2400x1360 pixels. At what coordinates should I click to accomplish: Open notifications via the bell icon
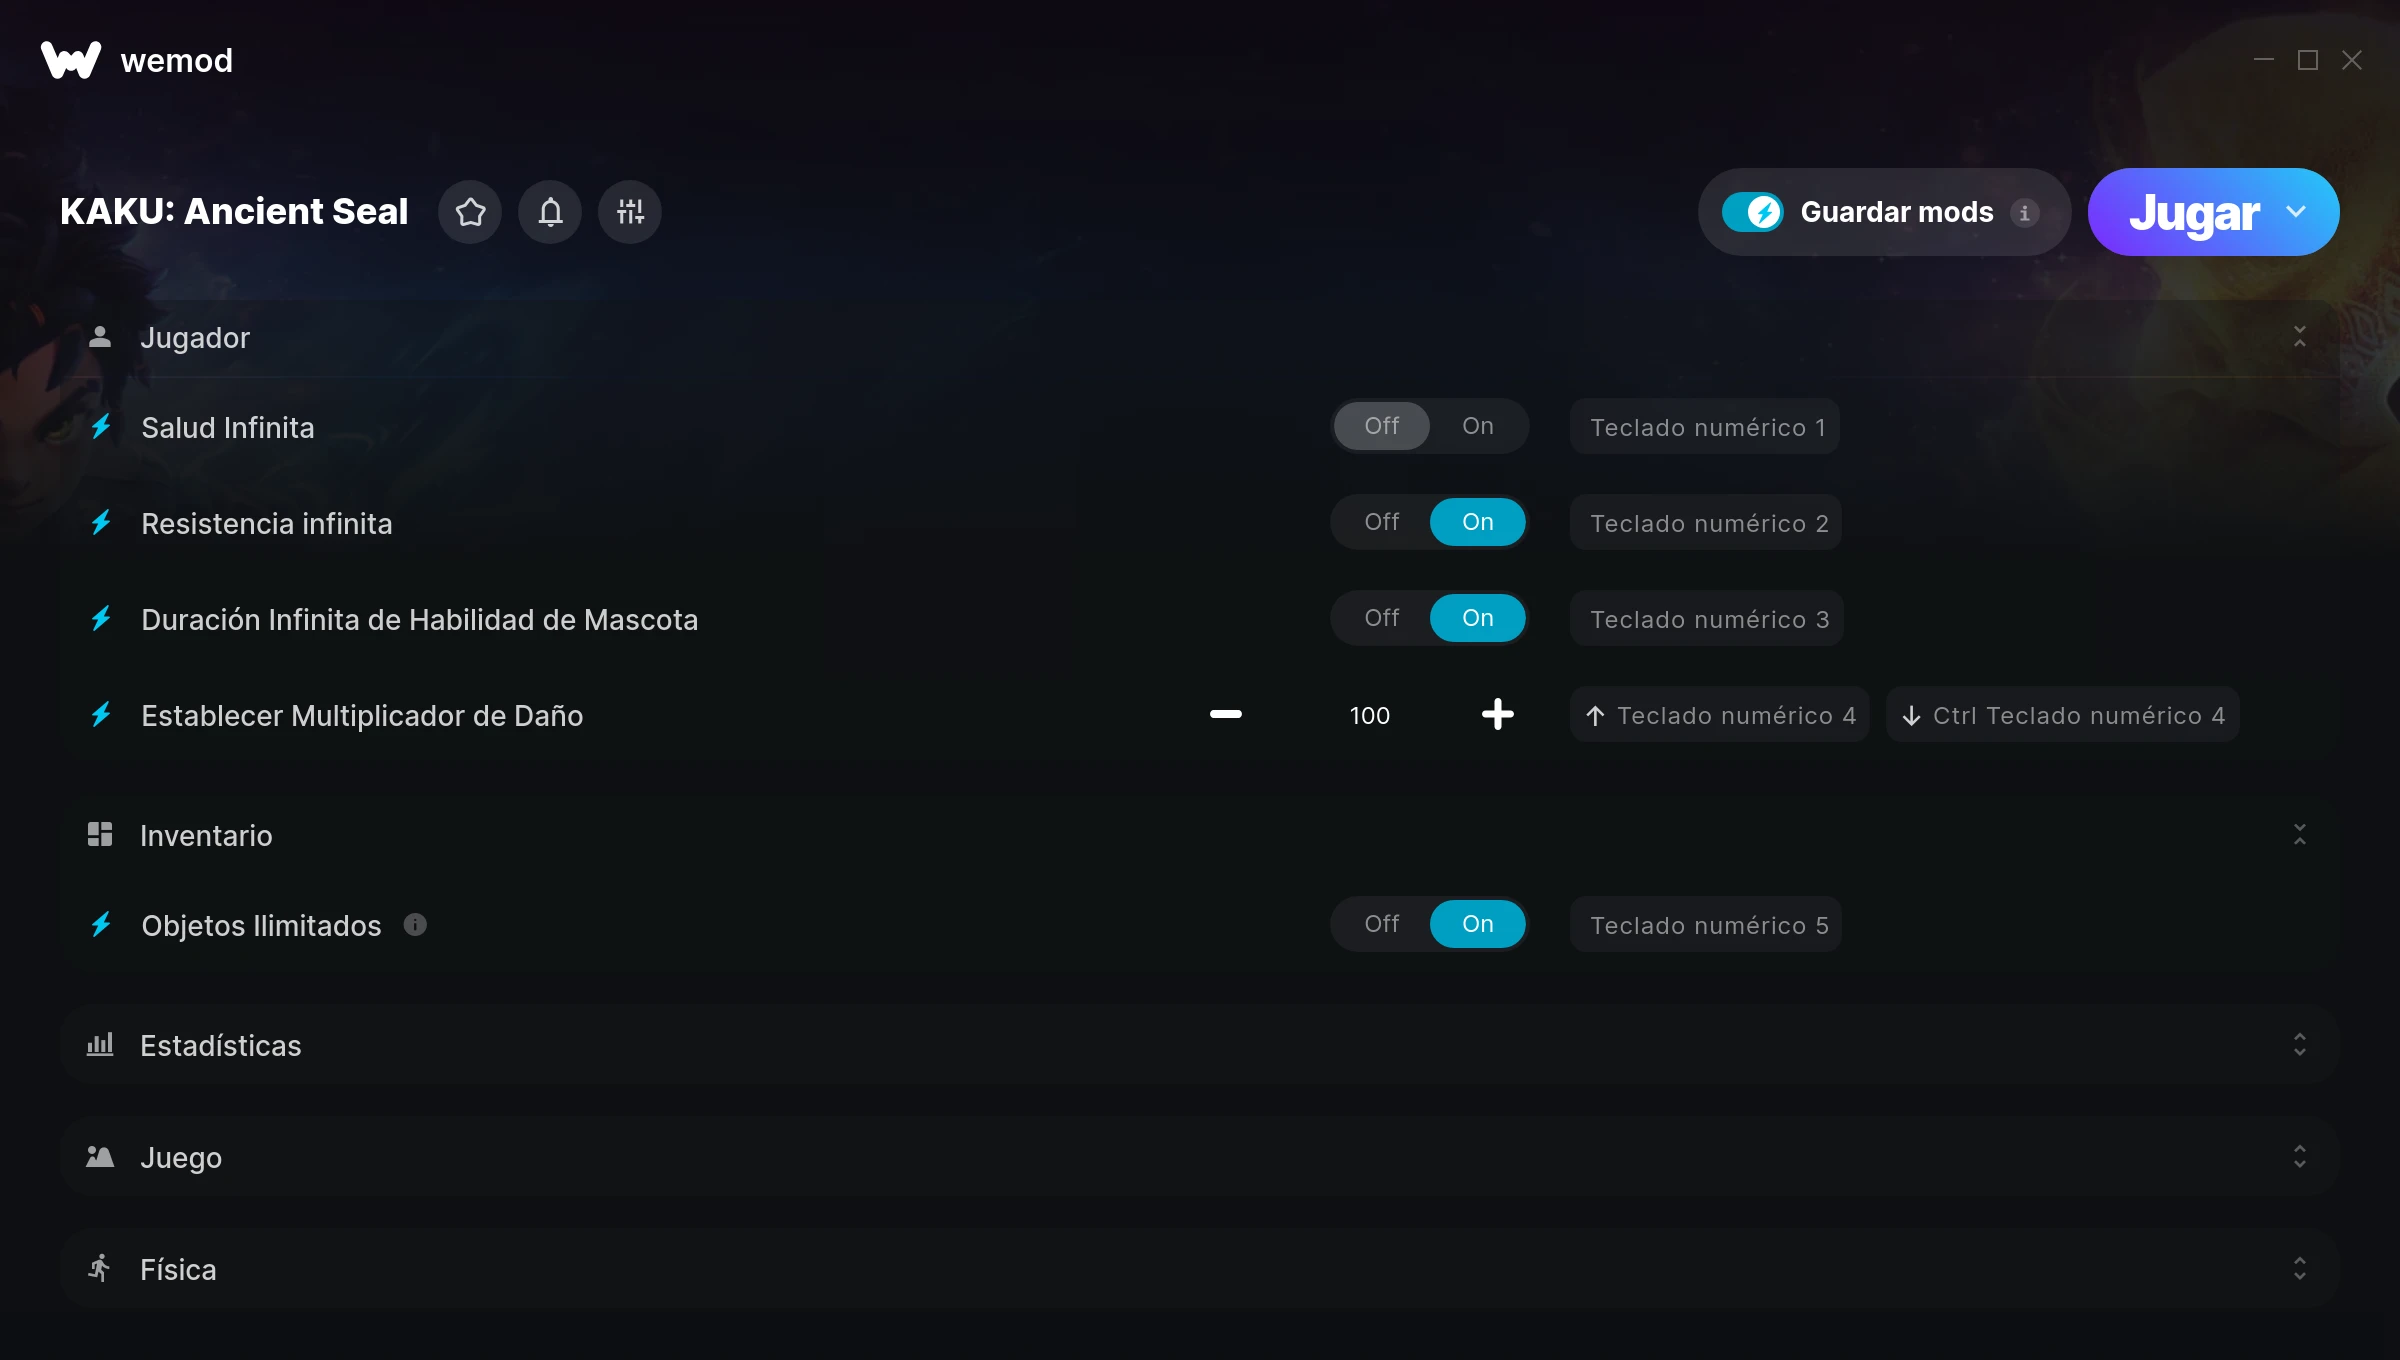[550, 212]
